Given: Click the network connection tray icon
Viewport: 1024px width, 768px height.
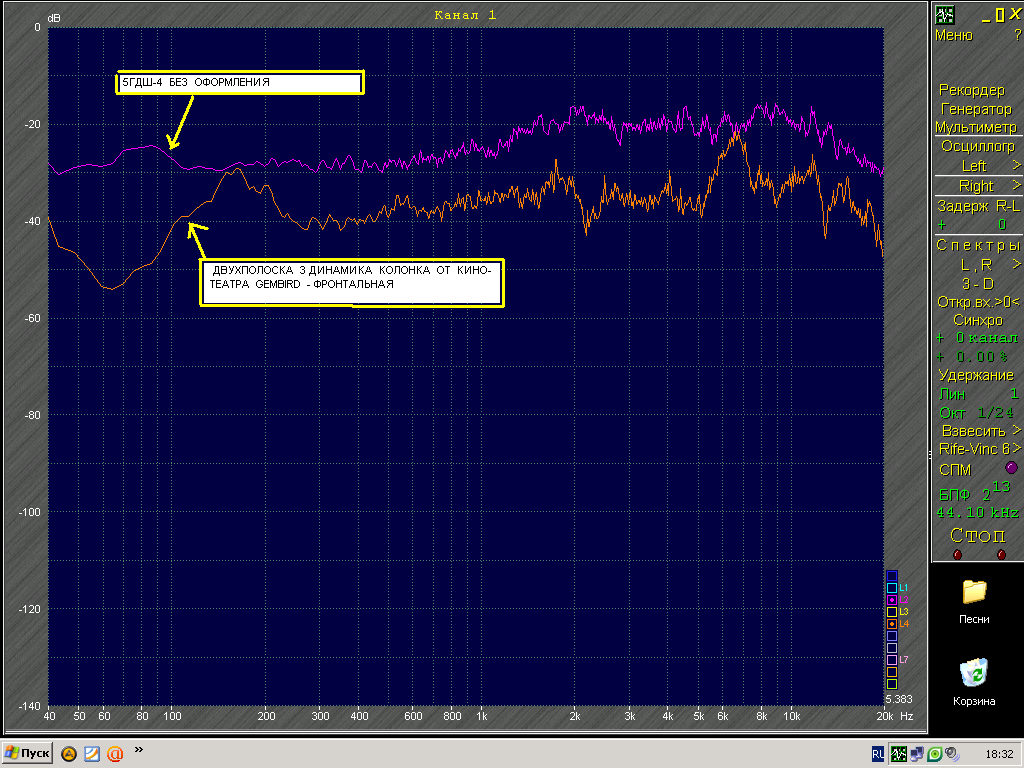Looking at the screenshot, I should pos(917,753).
